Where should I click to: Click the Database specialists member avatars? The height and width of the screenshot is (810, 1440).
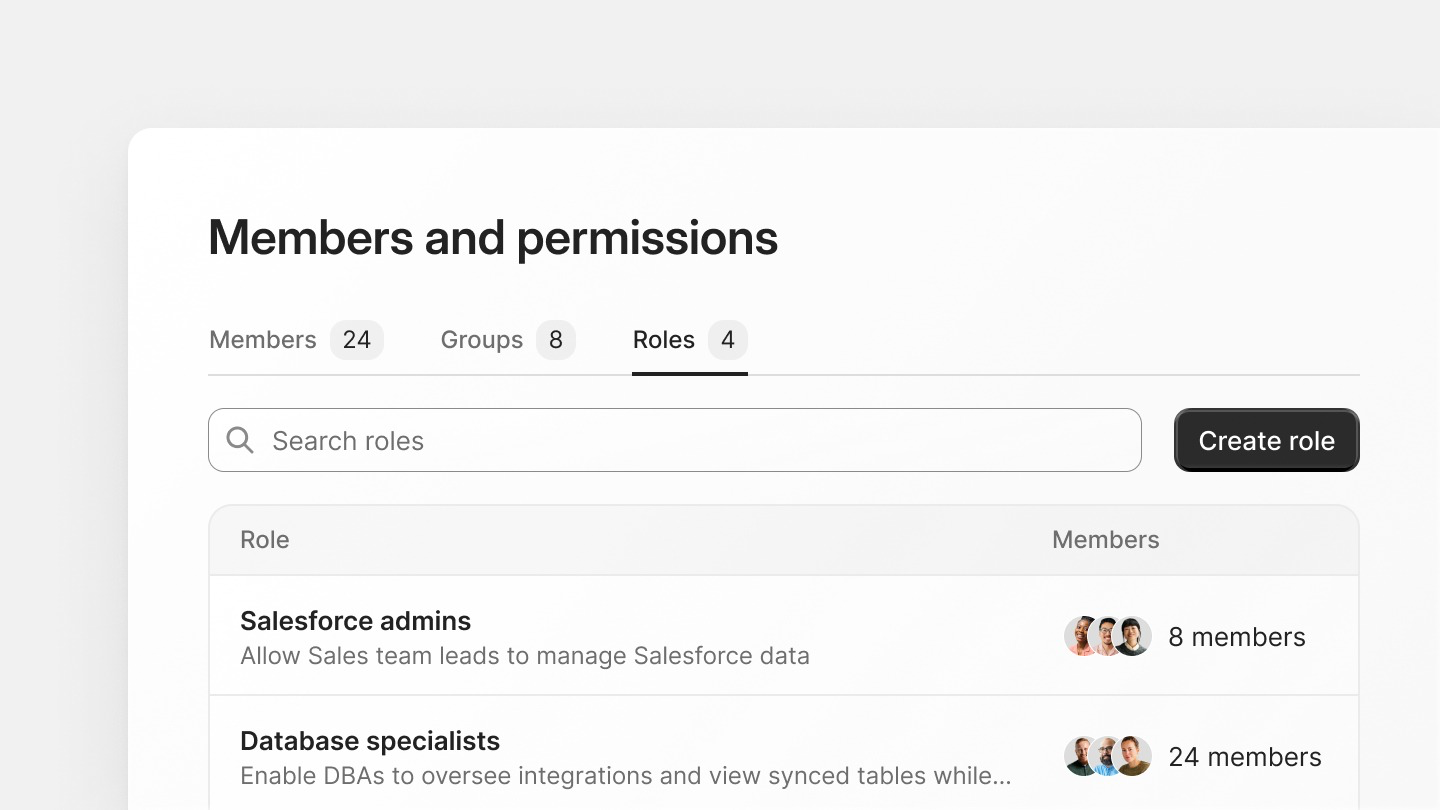1108,757
